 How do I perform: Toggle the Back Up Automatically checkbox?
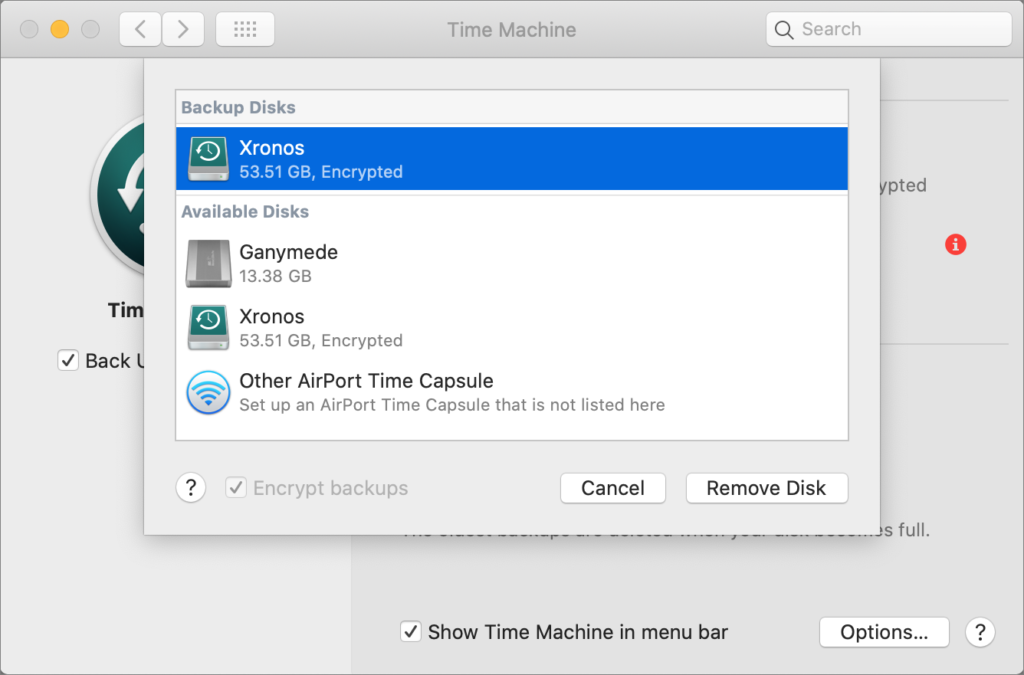pyautogui.click(x=68, y=361)
